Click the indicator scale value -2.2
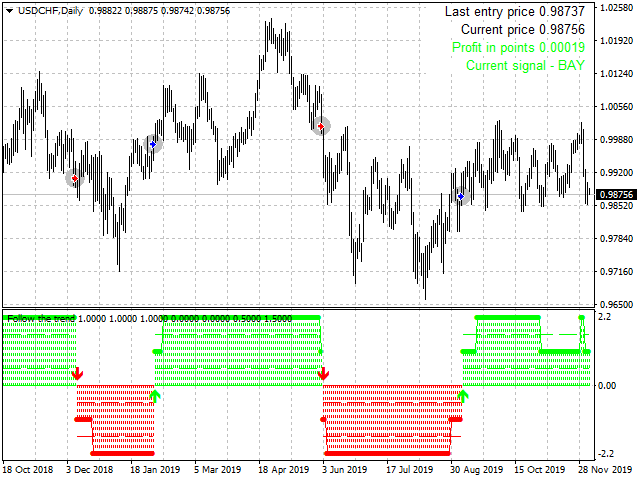Viewport: 640px width, 480px height. [x=606, y=453]
